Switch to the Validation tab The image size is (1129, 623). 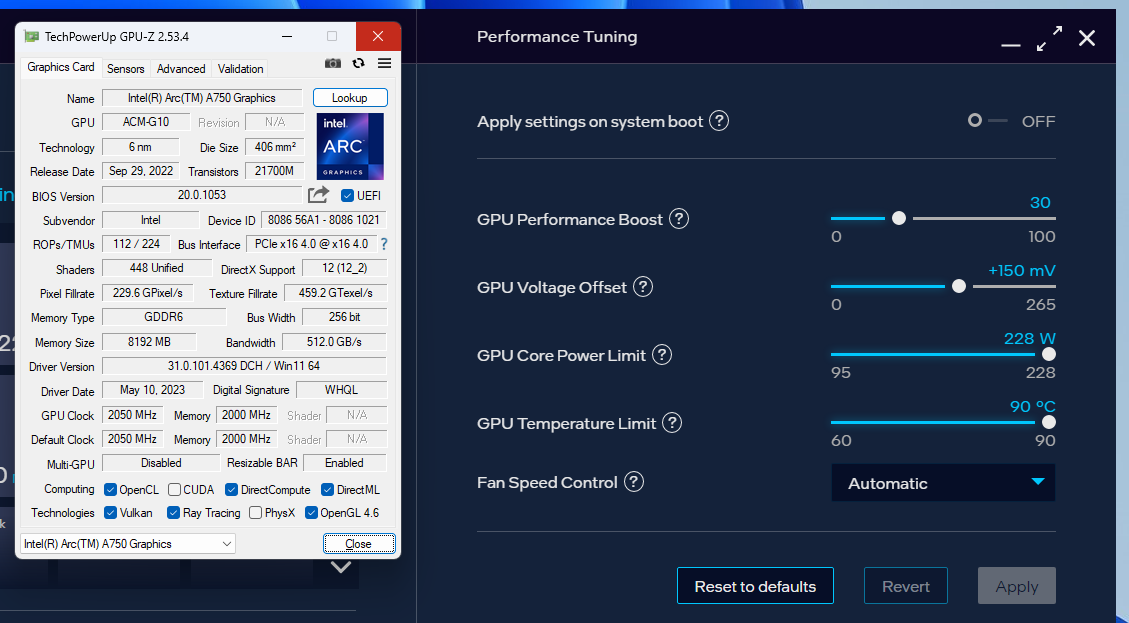click(240, 68)
